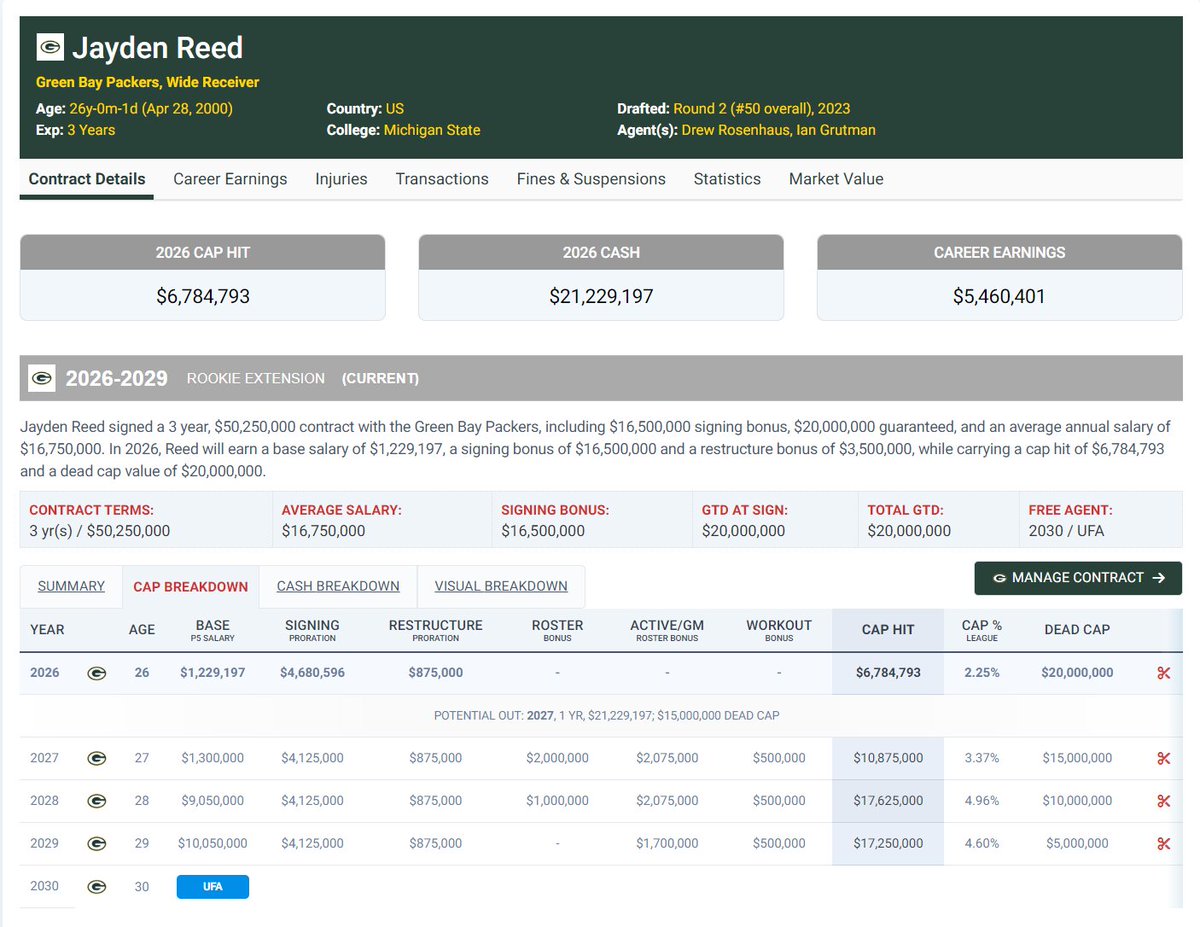Click the 2027 roster bonus $2,000,000
Image resolution: width=1200 pixels, height=927 pixels.
557,758
